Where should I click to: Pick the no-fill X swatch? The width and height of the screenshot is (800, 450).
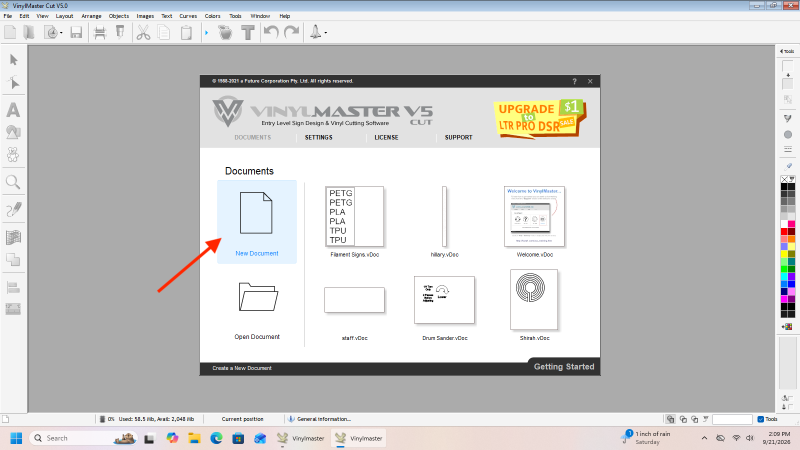pos(784,179)
